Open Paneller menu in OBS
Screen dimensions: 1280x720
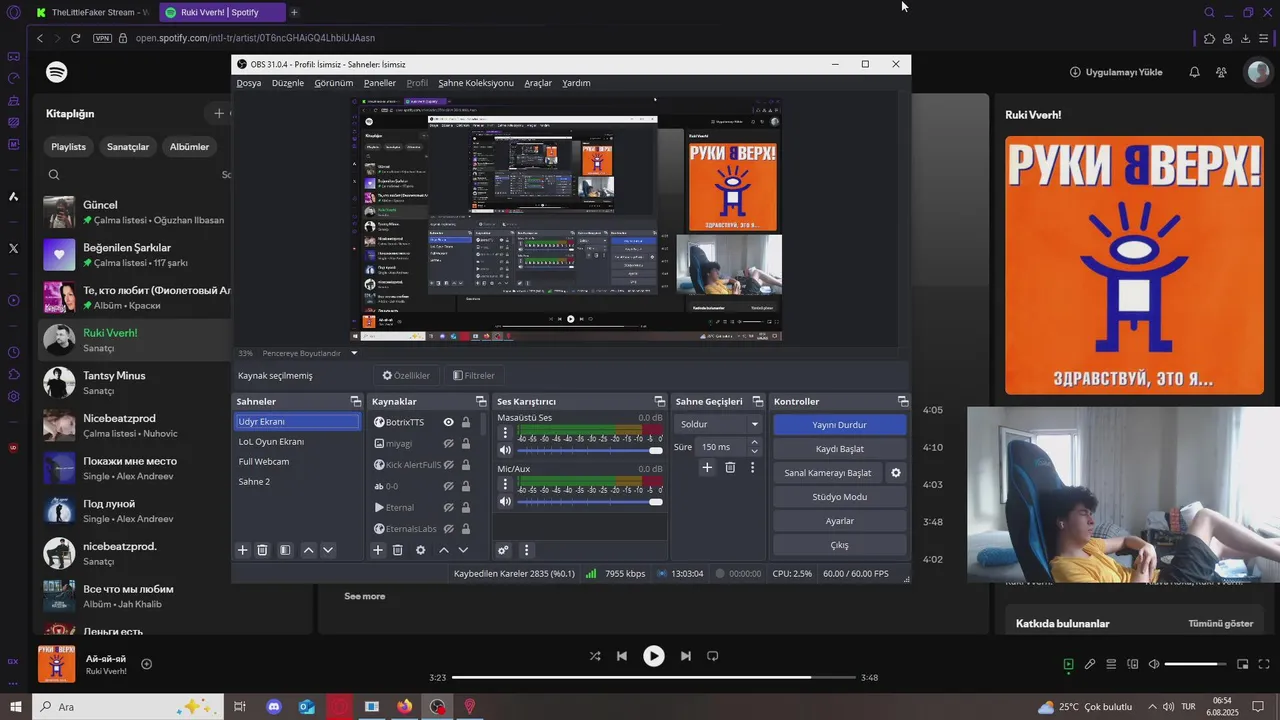[x=380, y=83]
